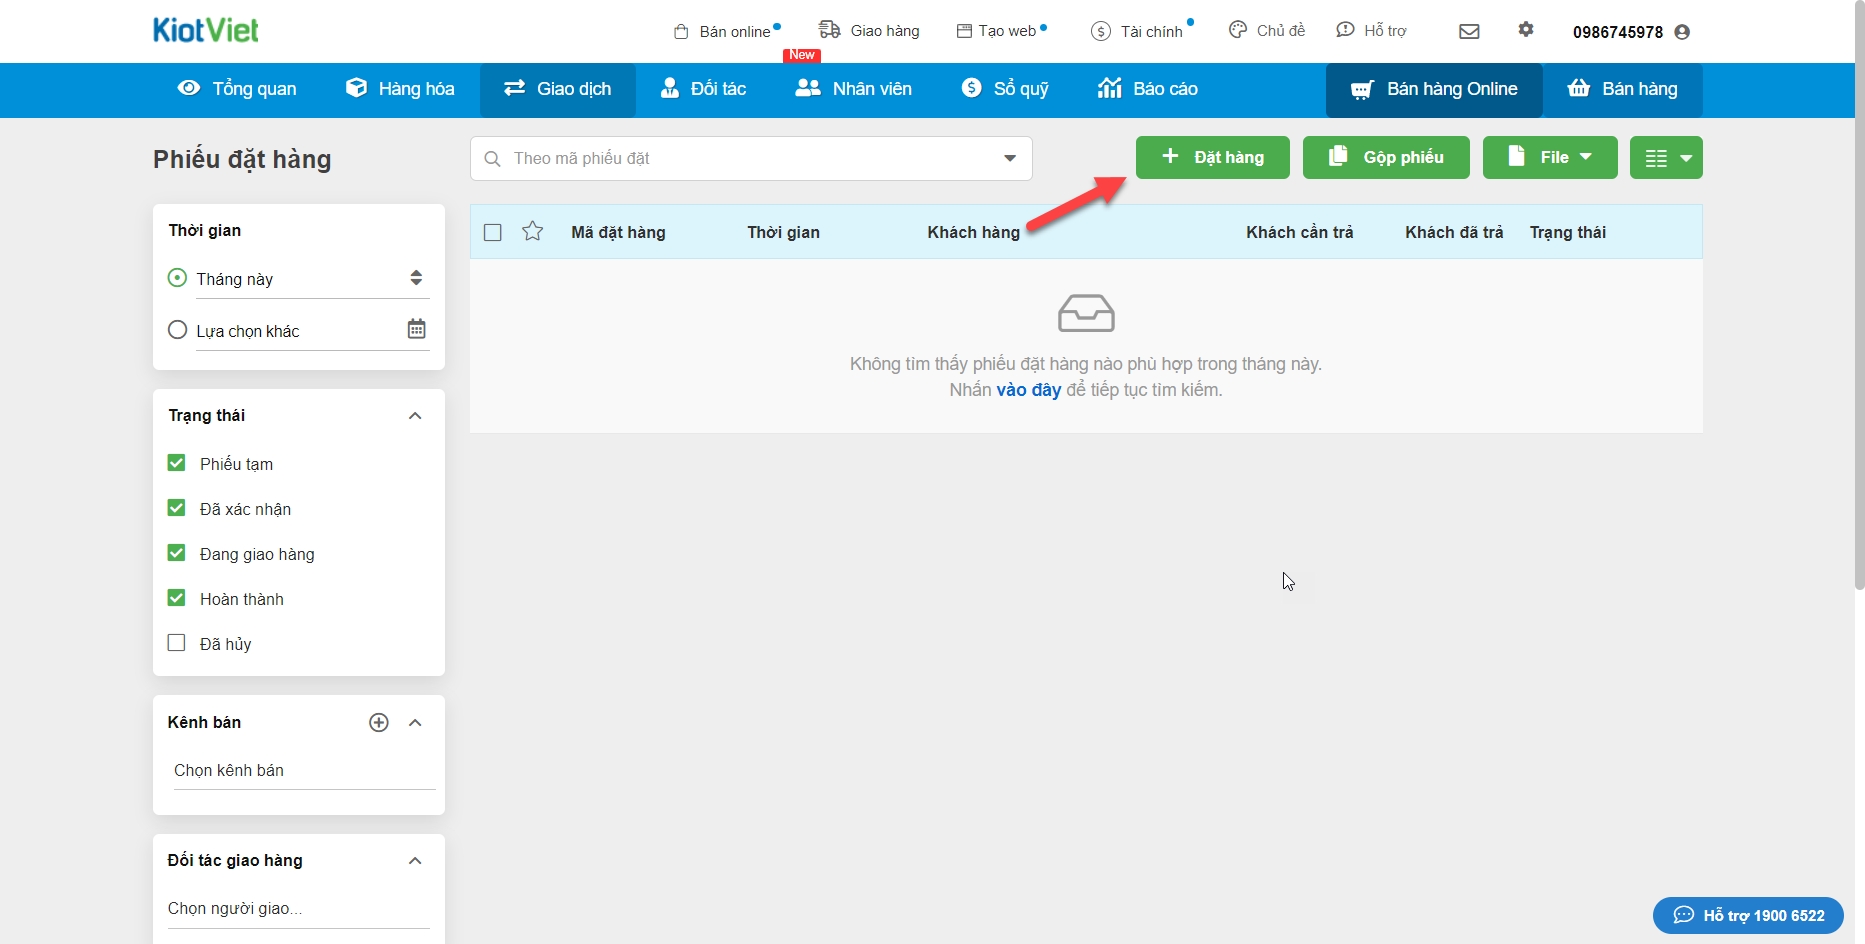Enable the Đã hủy status checkbox
Screen dimensions: 1865x944
coord(177,643)
